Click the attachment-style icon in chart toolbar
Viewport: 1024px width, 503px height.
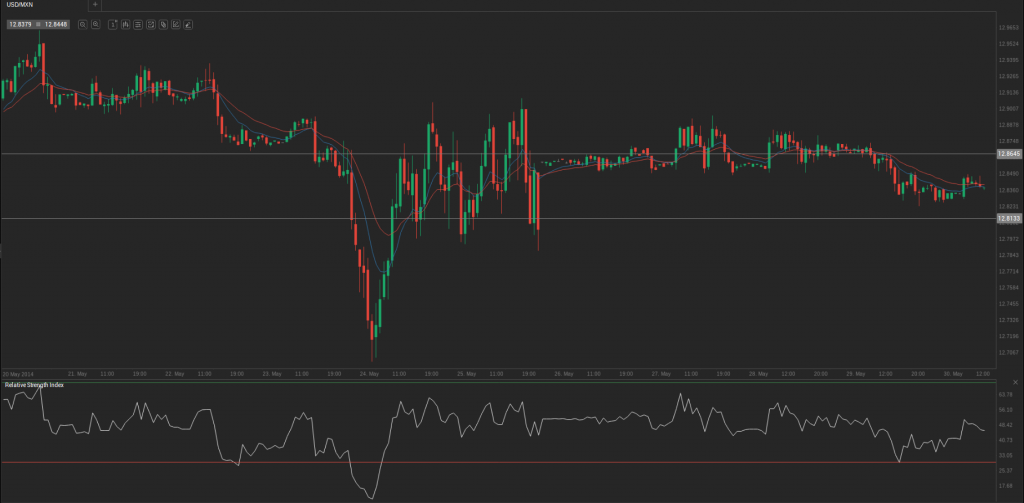click(x=163, y=24)
